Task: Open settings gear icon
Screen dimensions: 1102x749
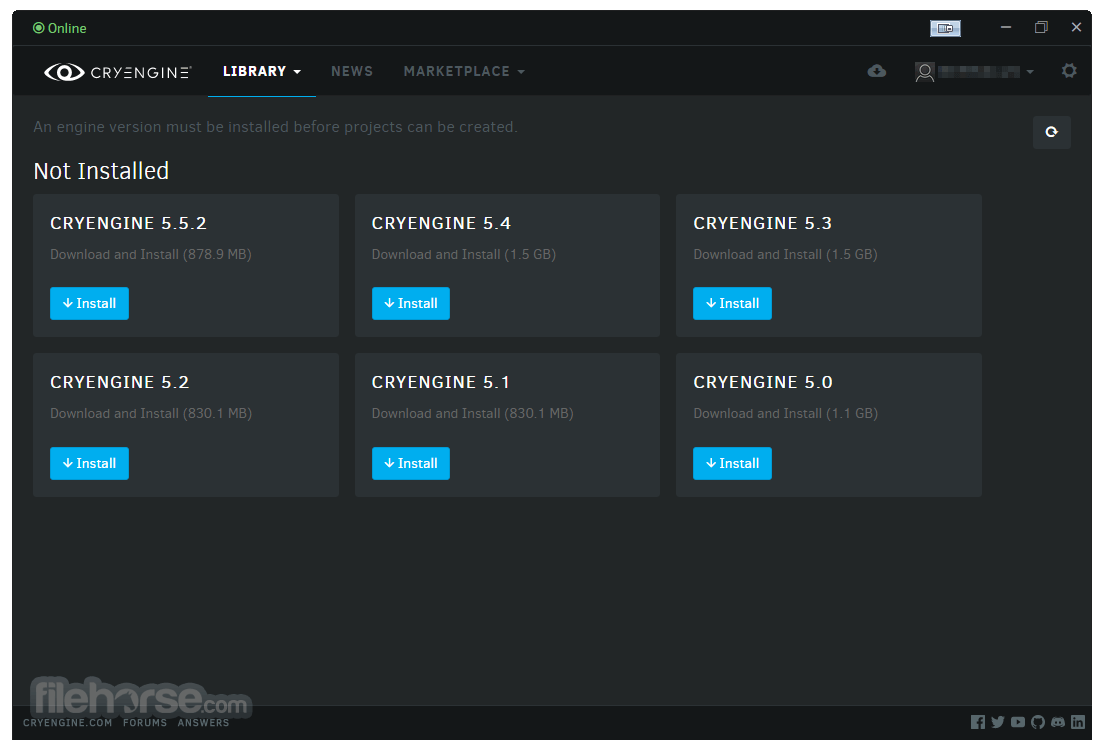Action: point(1069,71)
